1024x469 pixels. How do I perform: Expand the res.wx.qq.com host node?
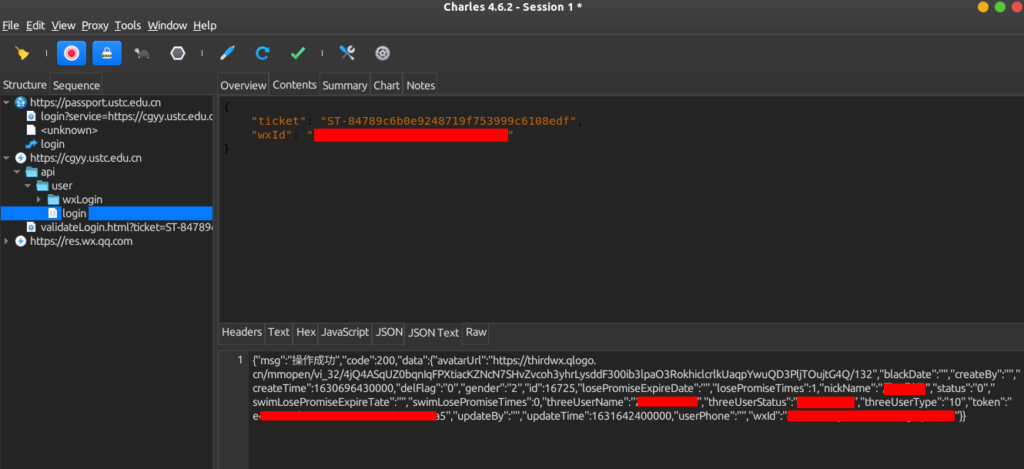[x=8, y=242]
